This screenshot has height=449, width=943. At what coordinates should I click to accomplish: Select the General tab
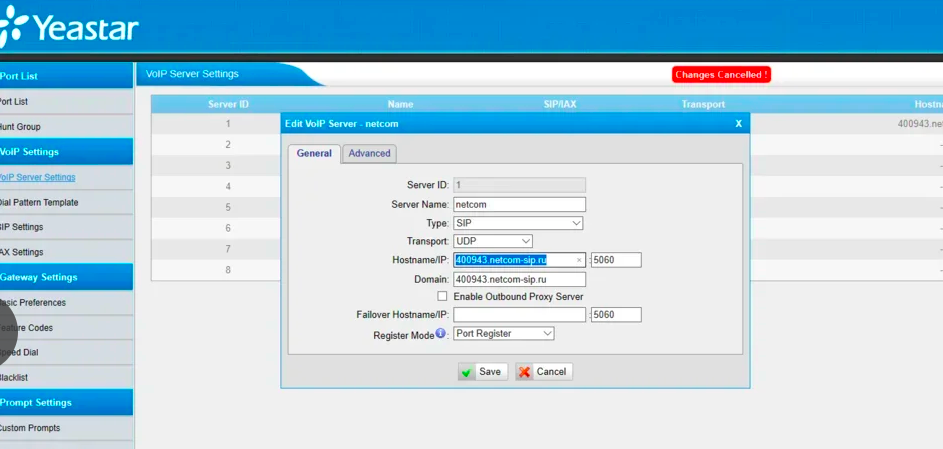pos(314,153)
